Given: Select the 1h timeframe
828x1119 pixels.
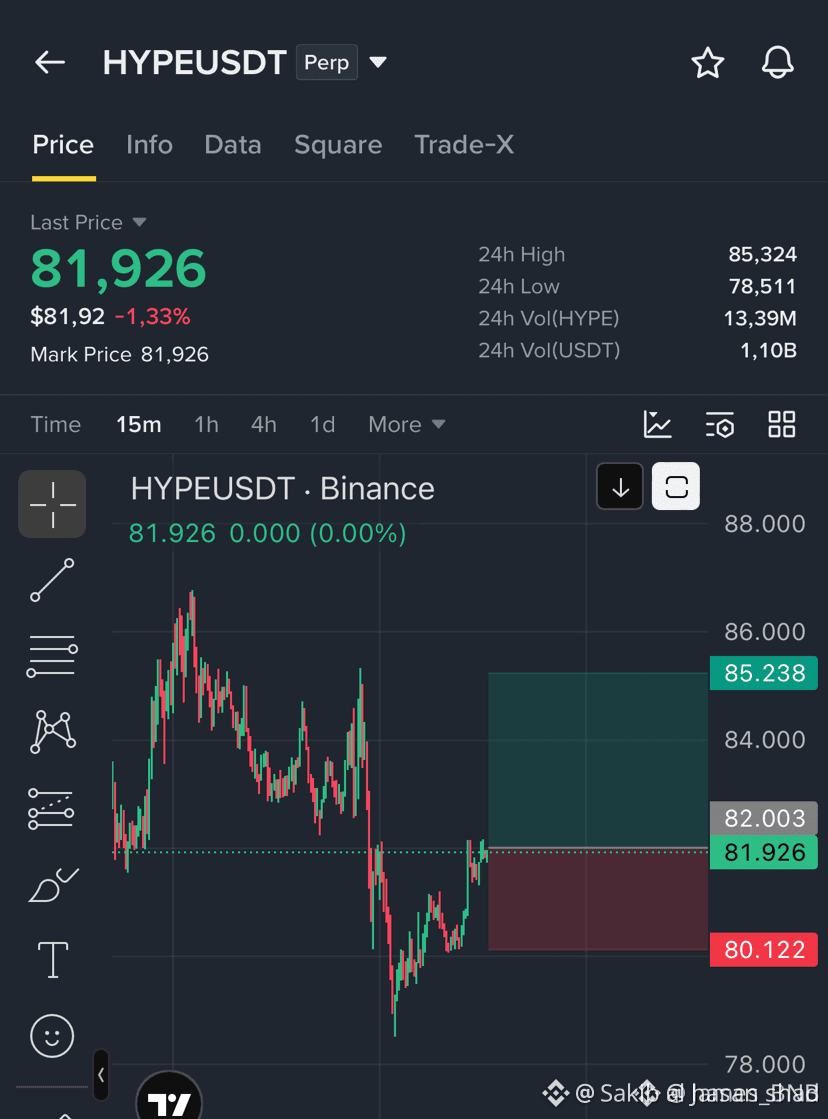Looking at the screenshot, I should click(x=206, y=425).
